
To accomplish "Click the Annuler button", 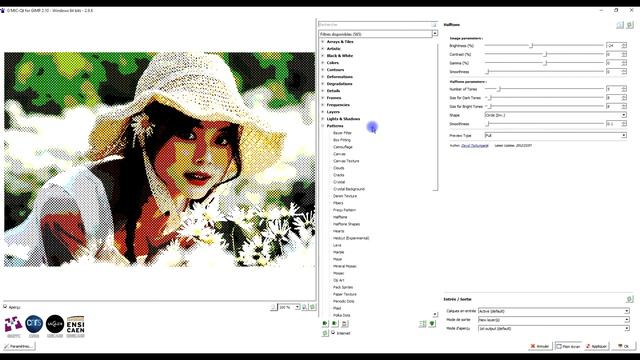I will [540, 346].
